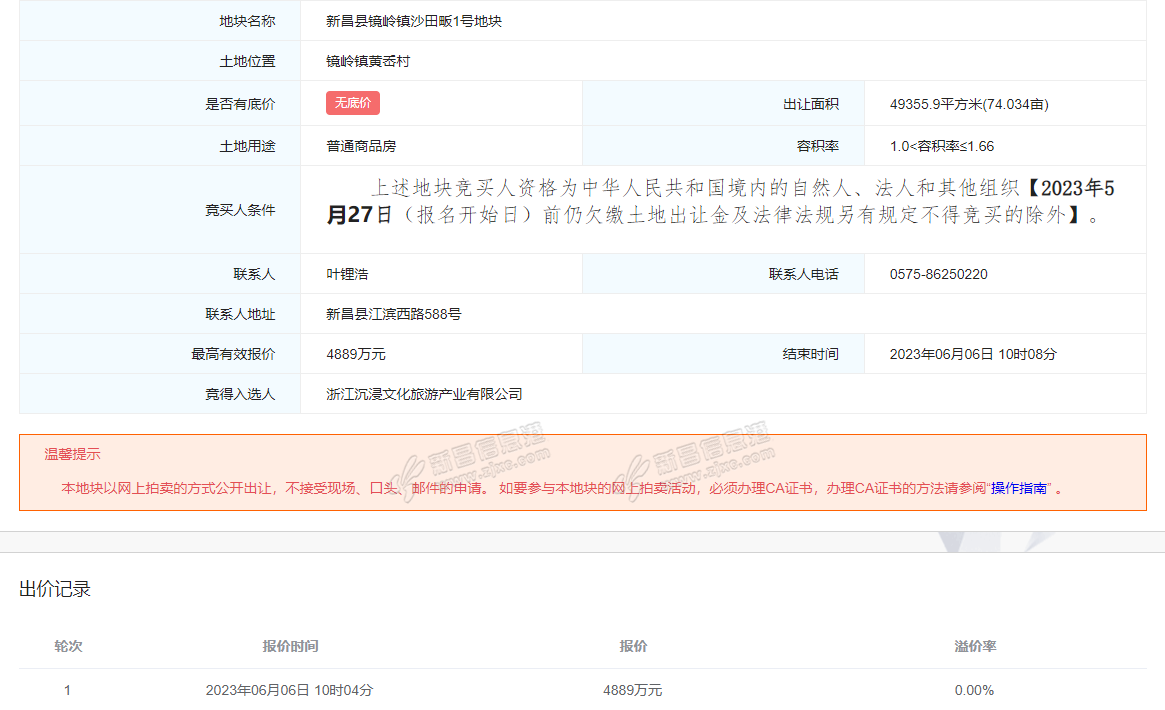Open the 操作指南 link in the notice
Screen dimensions: 1165x710
pos(1019,489)
